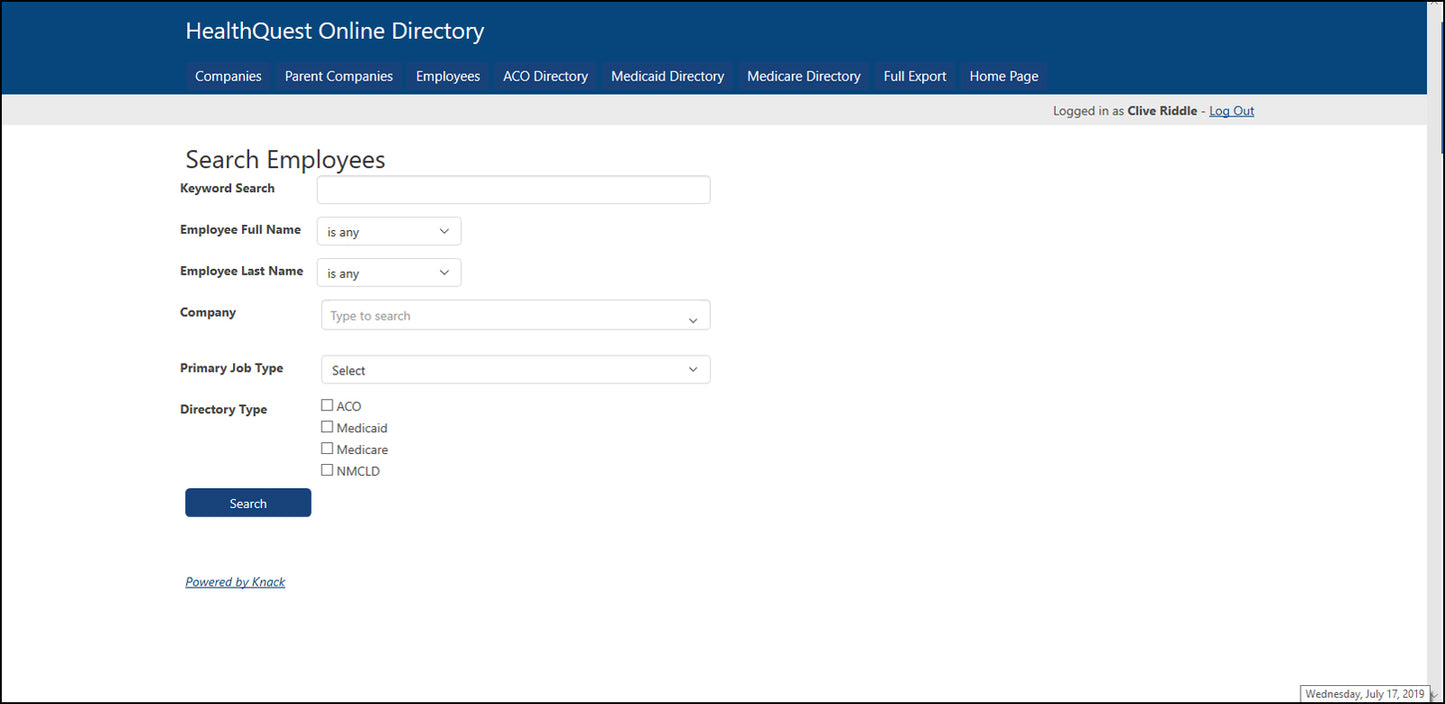Expand the Employee Full Name filter dropdown
The image size is (1445, 704).
tap(389, 231)
